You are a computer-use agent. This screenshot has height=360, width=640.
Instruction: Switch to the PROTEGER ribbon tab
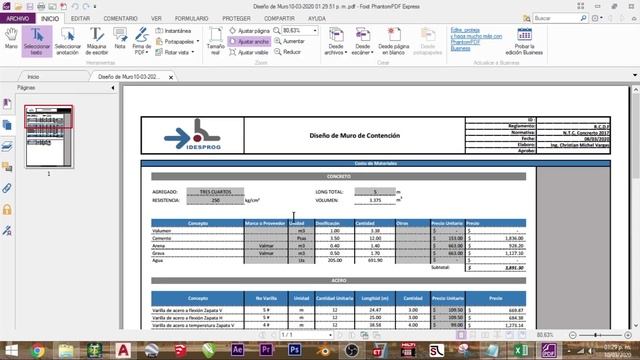(x=236, y=18)
